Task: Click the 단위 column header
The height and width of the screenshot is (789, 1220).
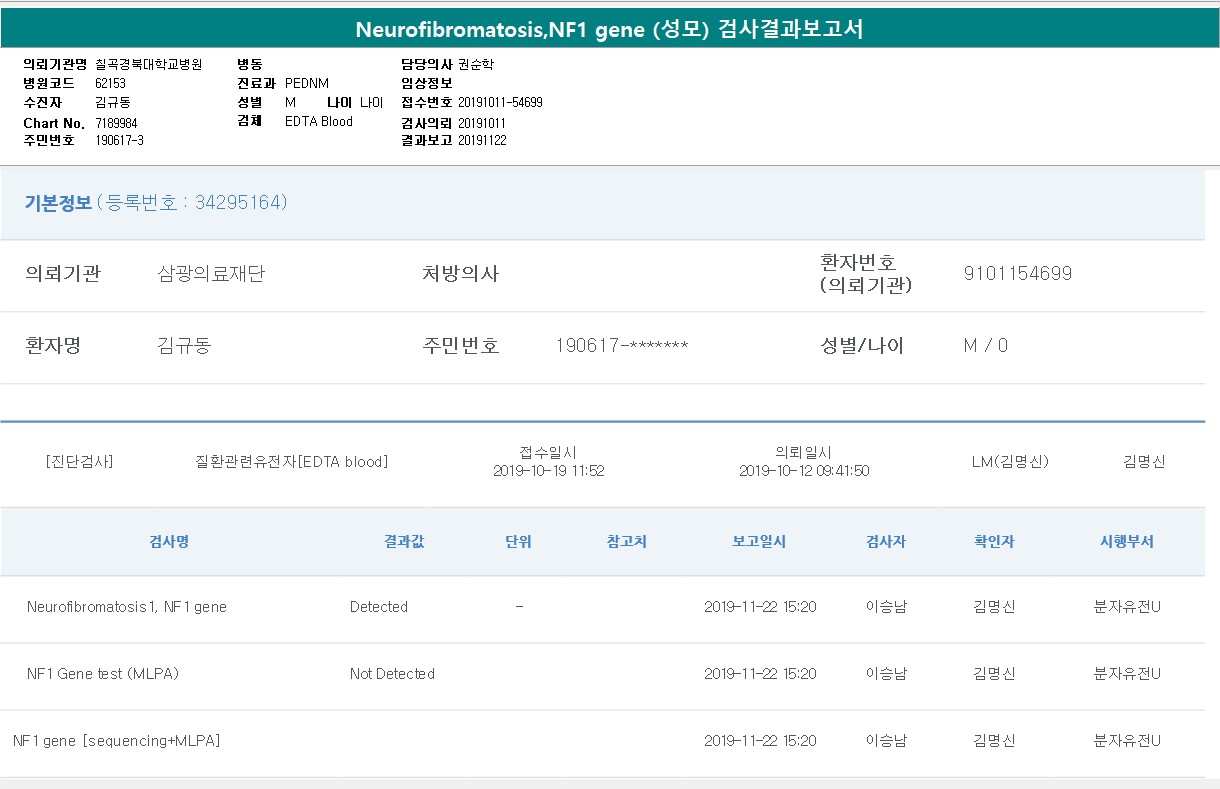Action: [518, 542]
